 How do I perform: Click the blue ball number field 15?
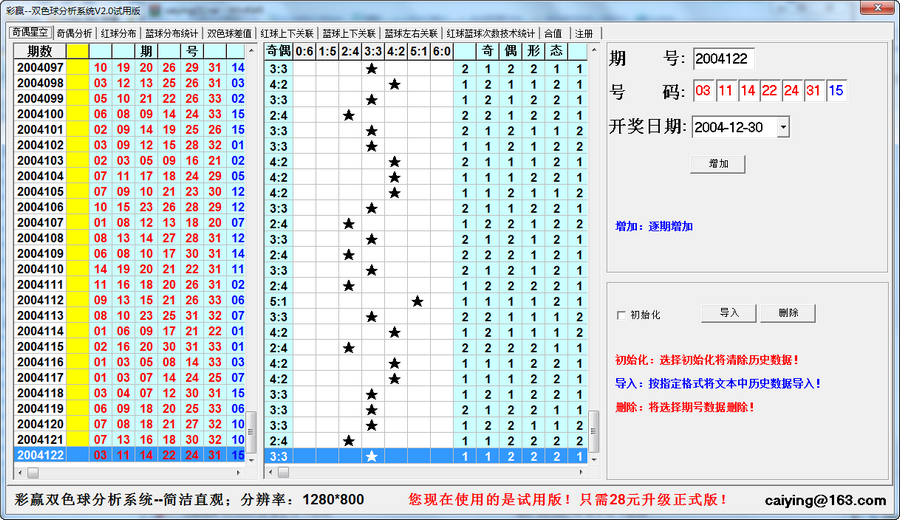(836, 91)
